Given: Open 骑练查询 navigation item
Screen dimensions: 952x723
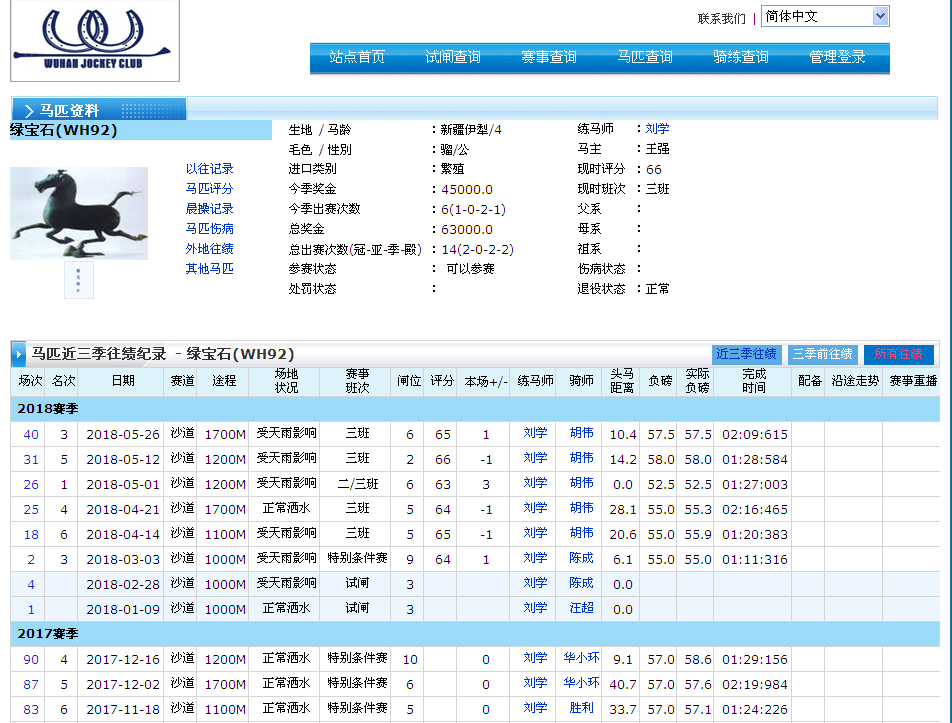Looking at the screenshot, I should [741, 58].
